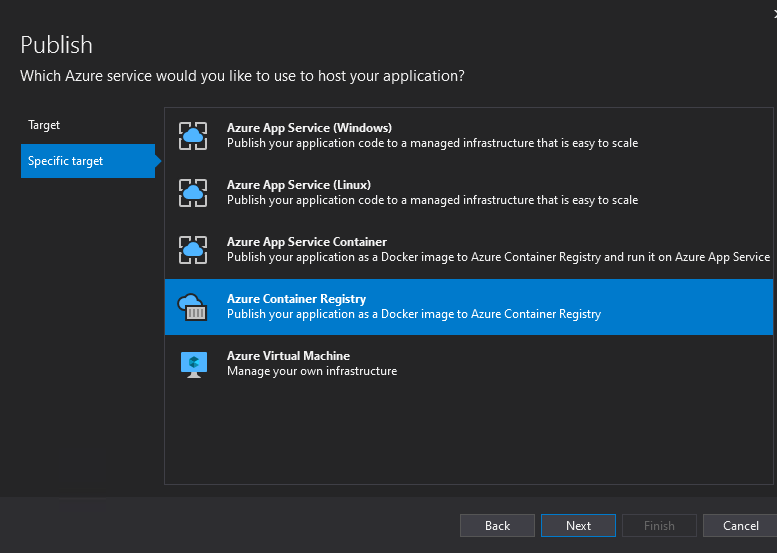Choose the Azure Virtual Machine title
The width and height of the screenshot is (777, 553).
click(288, 356)
